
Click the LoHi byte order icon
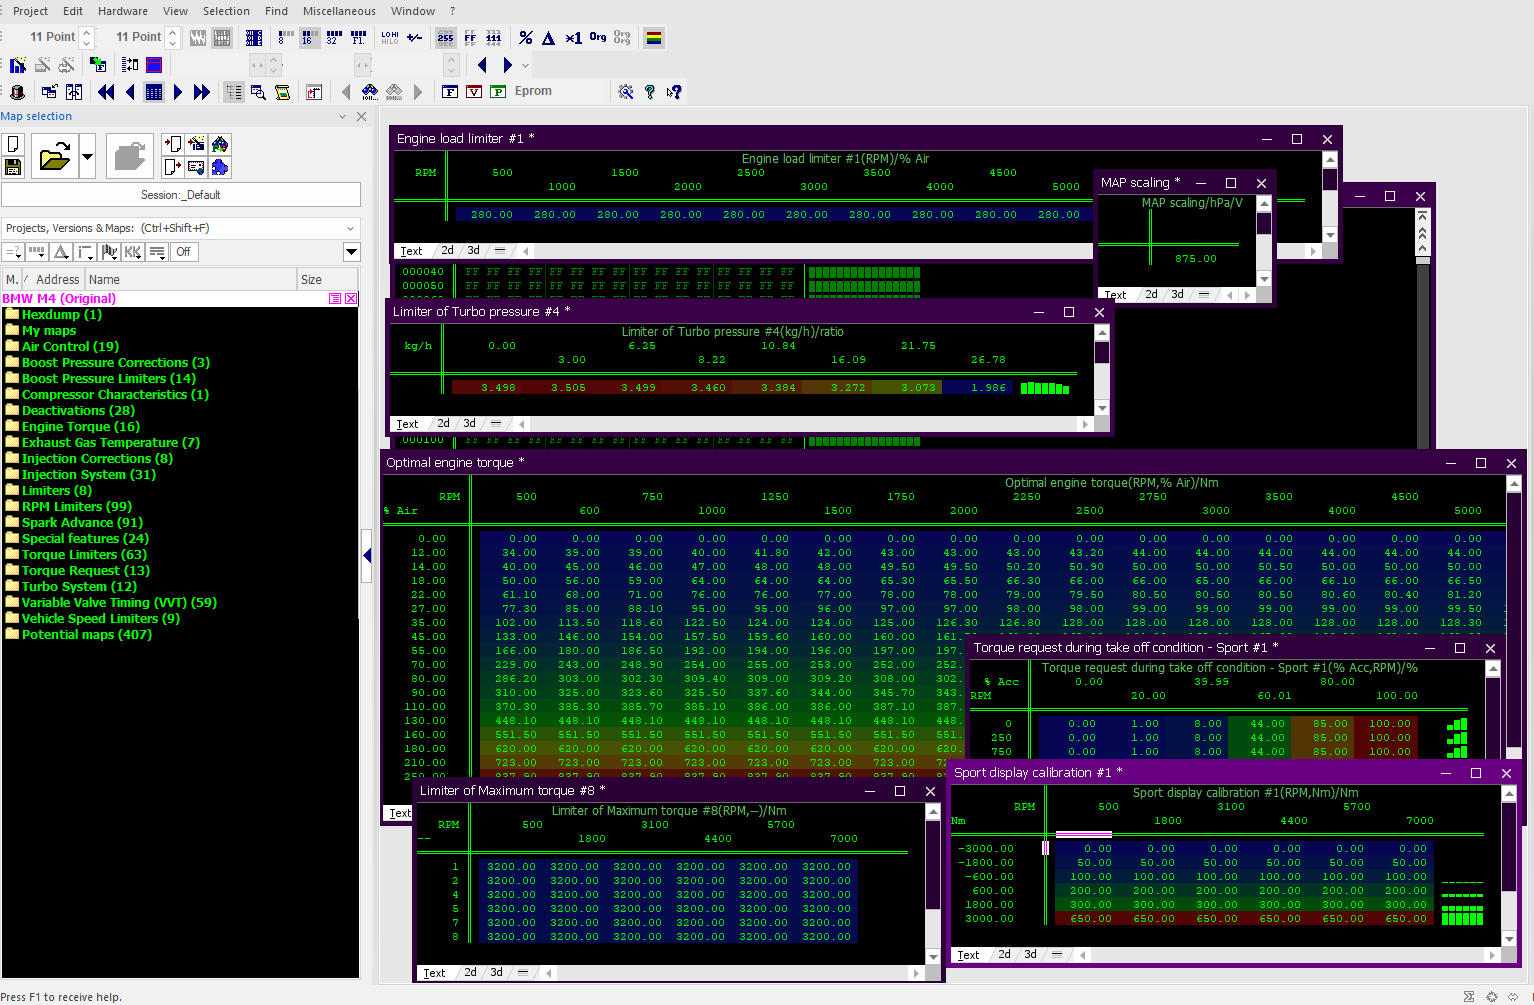(x=390, y=38)
